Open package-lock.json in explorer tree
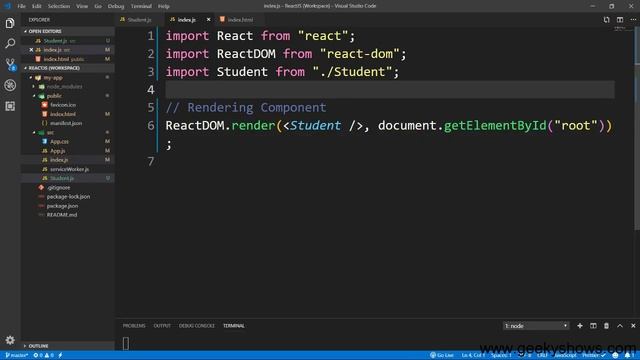The height and width of the screenshot is (360, 640). click(x=68, y=197)
